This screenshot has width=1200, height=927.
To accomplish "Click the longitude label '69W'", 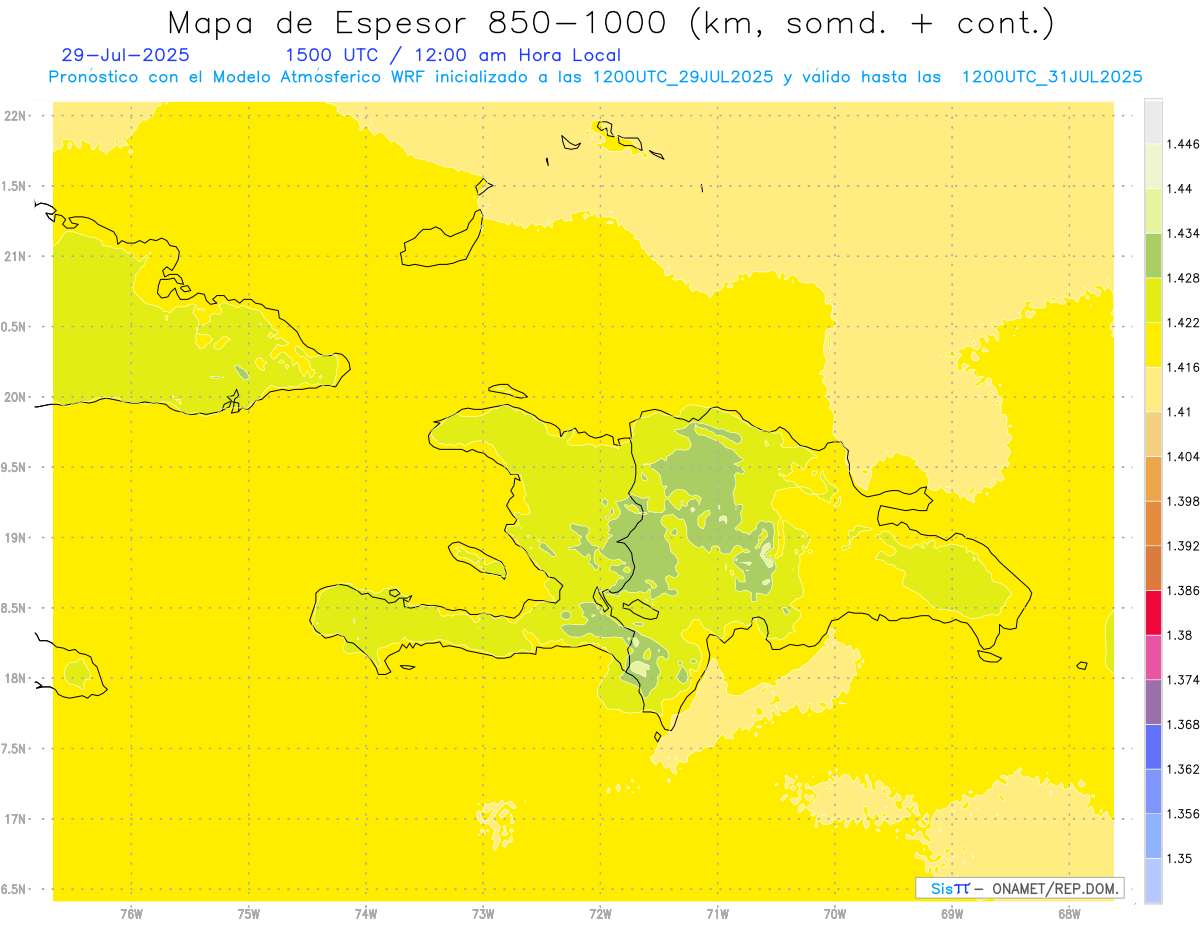I will click(952, 913).
